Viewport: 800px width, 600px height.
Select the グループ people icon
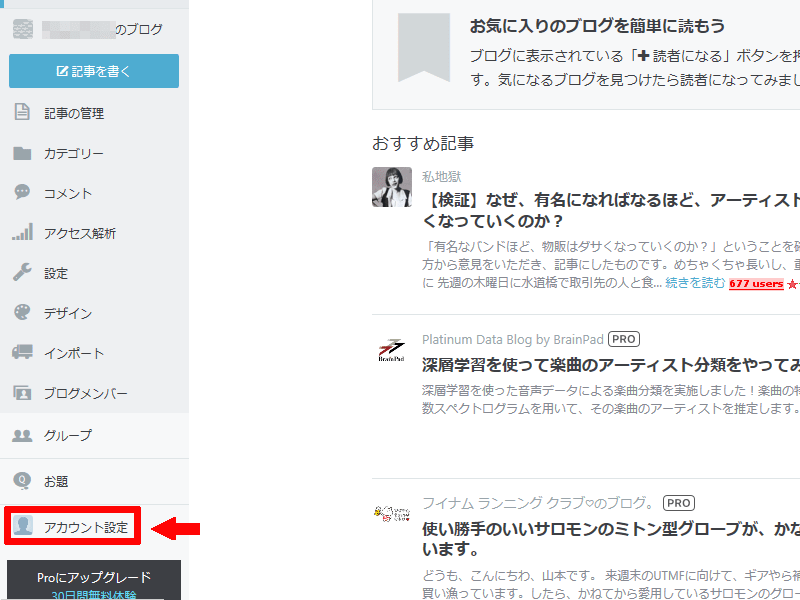22,435
